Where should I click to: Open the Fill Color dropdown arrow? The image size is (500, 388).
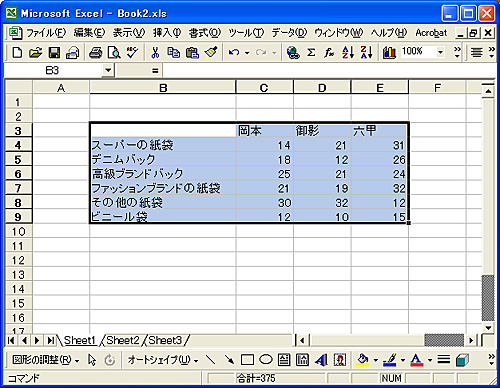coord(376,360)
